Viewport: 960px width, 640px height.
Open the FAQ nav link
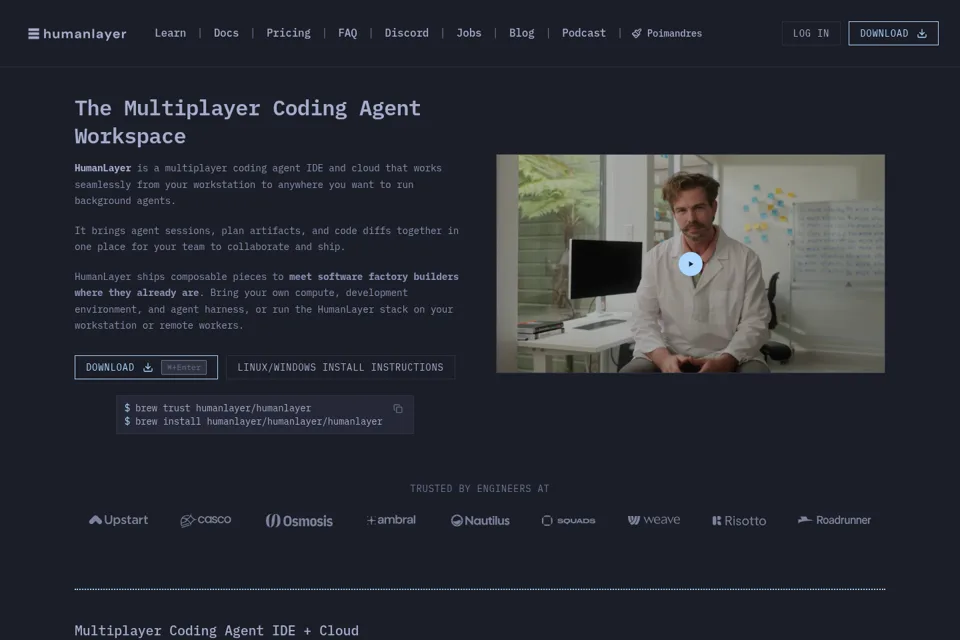tap(347, 33)
